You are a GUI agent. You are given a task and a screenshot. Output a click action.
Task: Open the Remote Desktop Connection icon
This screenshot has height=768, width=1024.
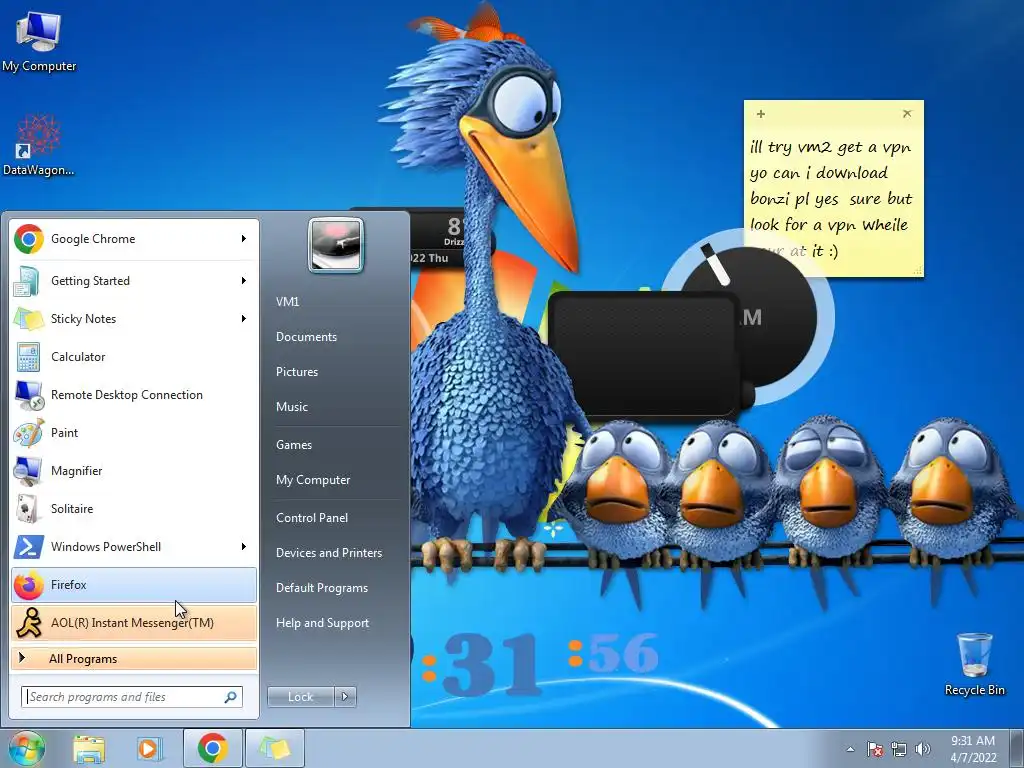click(29, 394)
